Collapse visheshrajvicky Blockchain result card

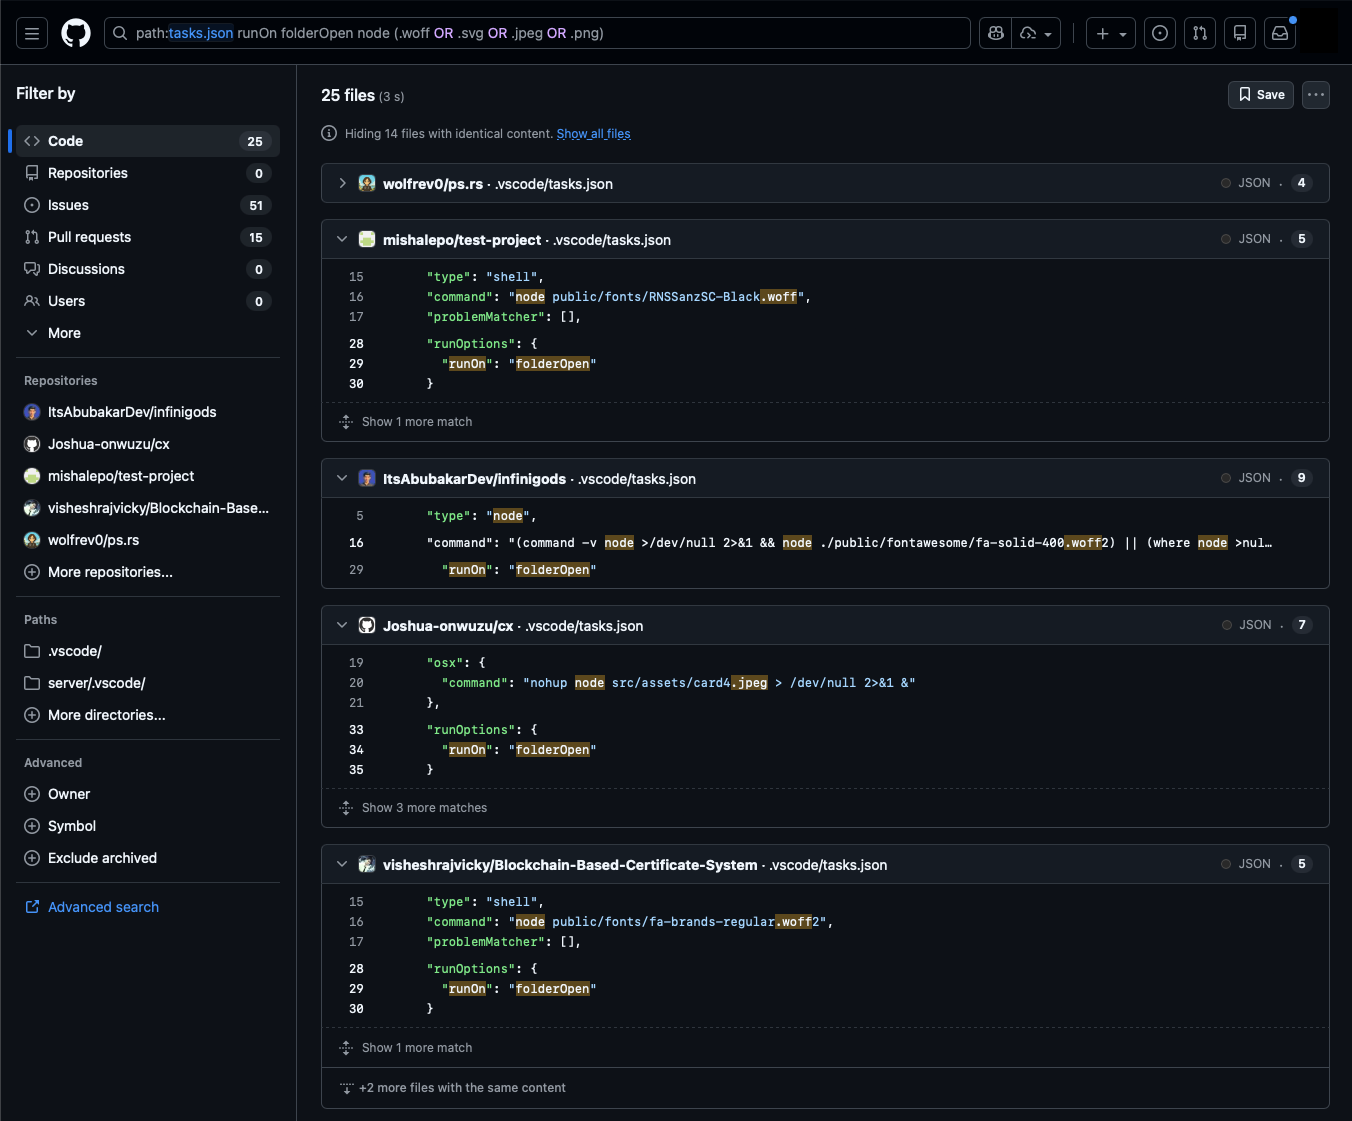coord(342,864)
